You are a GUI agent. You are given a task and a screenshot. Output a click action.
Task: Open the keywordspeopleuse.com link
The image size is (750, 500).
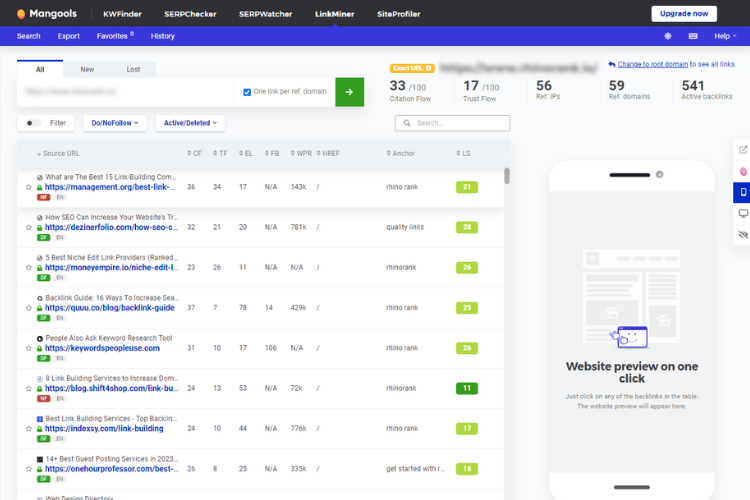click(x=102, y=348)
